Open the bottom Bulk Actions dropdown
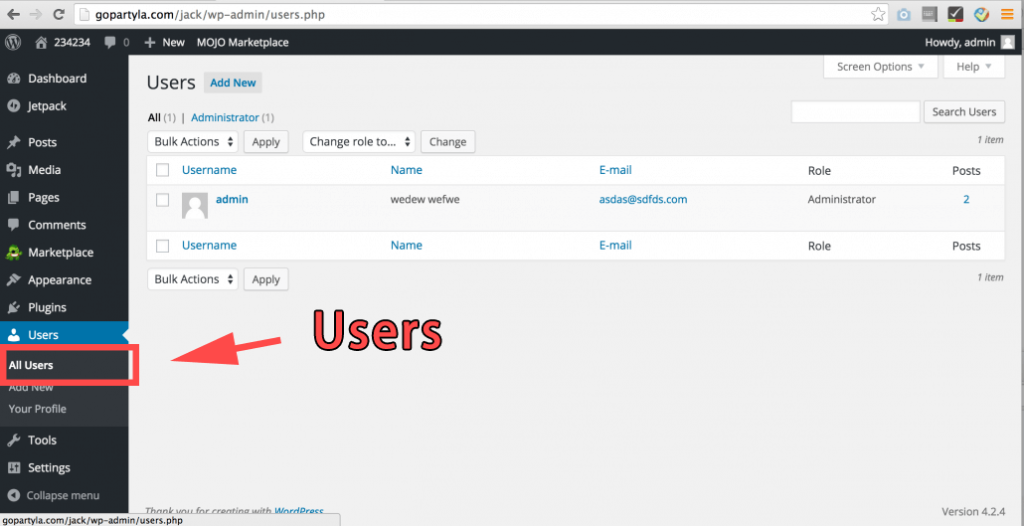 [193, 279]
